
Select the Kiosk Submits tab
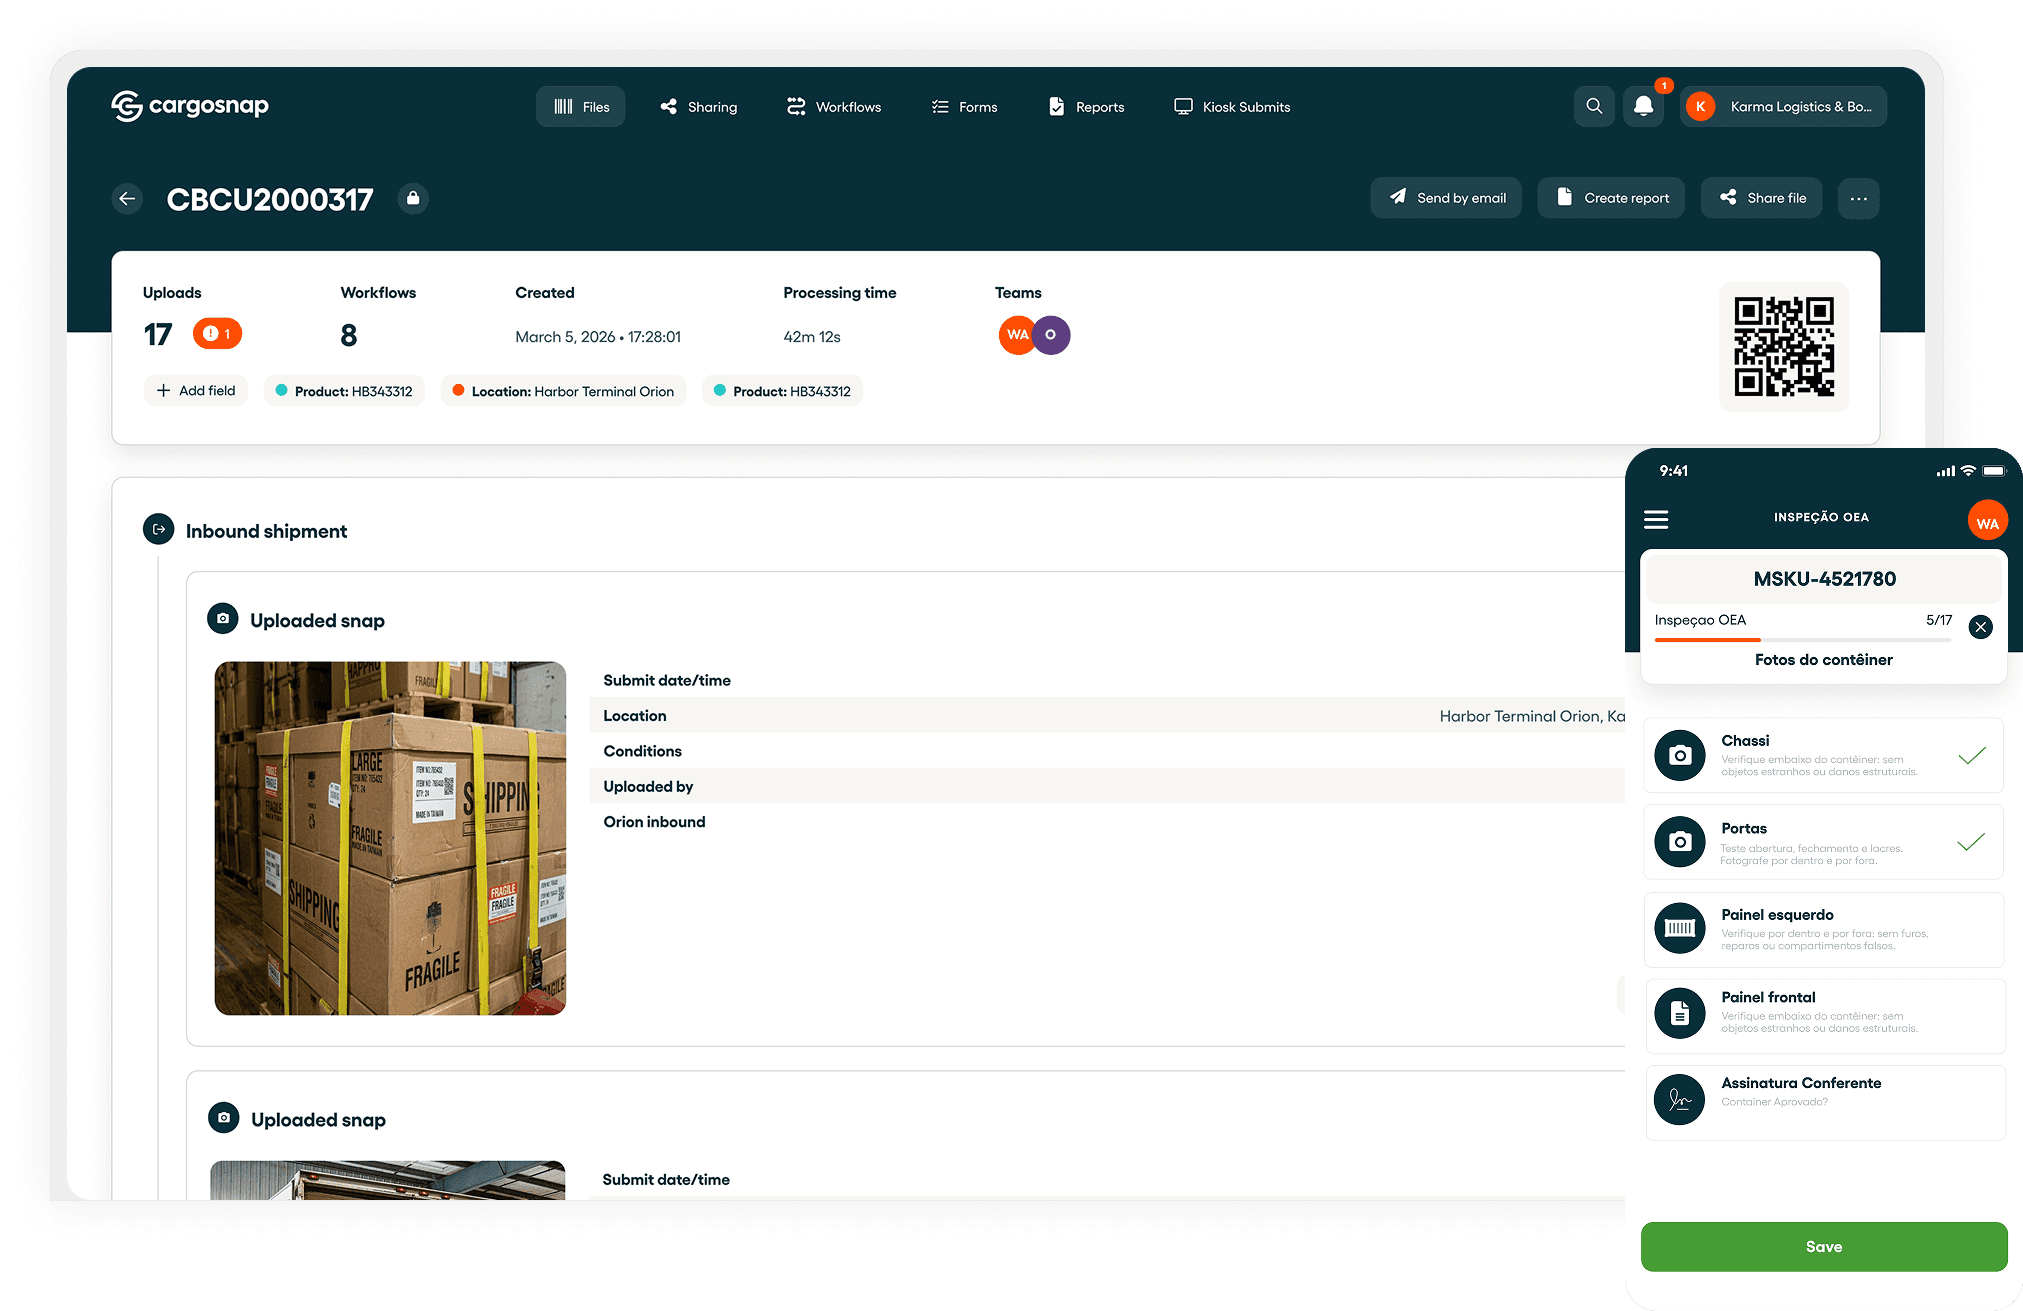click(x=1232, y=107)
